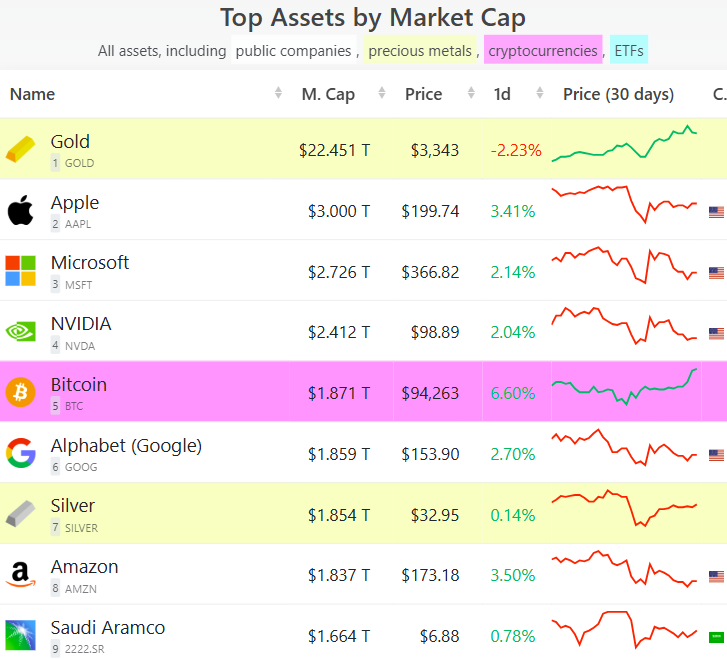Open the Amazon name link
The width and height of the screenshot is (727, 659).
click(84, 566)
